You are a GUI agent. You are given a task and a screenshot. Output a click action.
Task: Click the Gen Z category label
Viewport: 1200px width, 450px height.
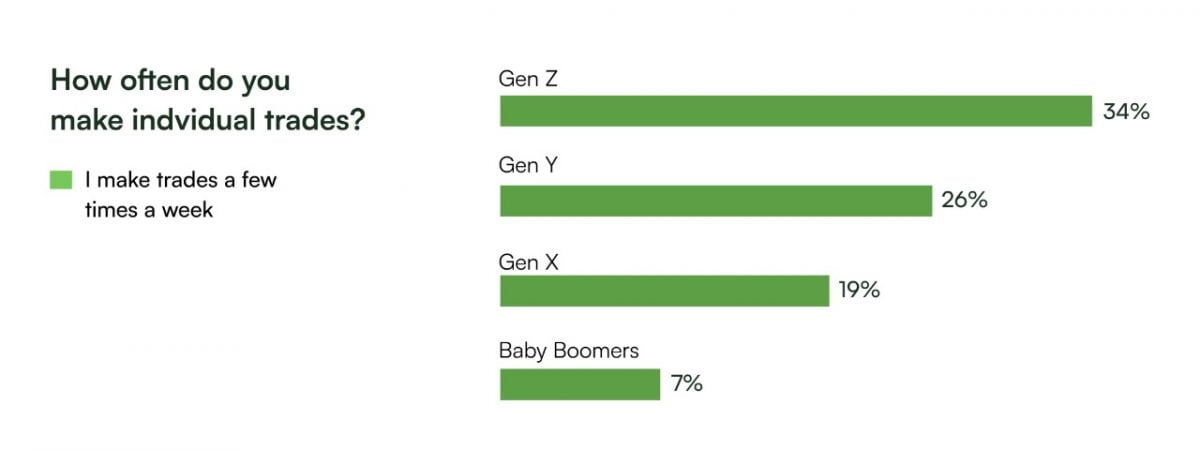tap(528, 76)
